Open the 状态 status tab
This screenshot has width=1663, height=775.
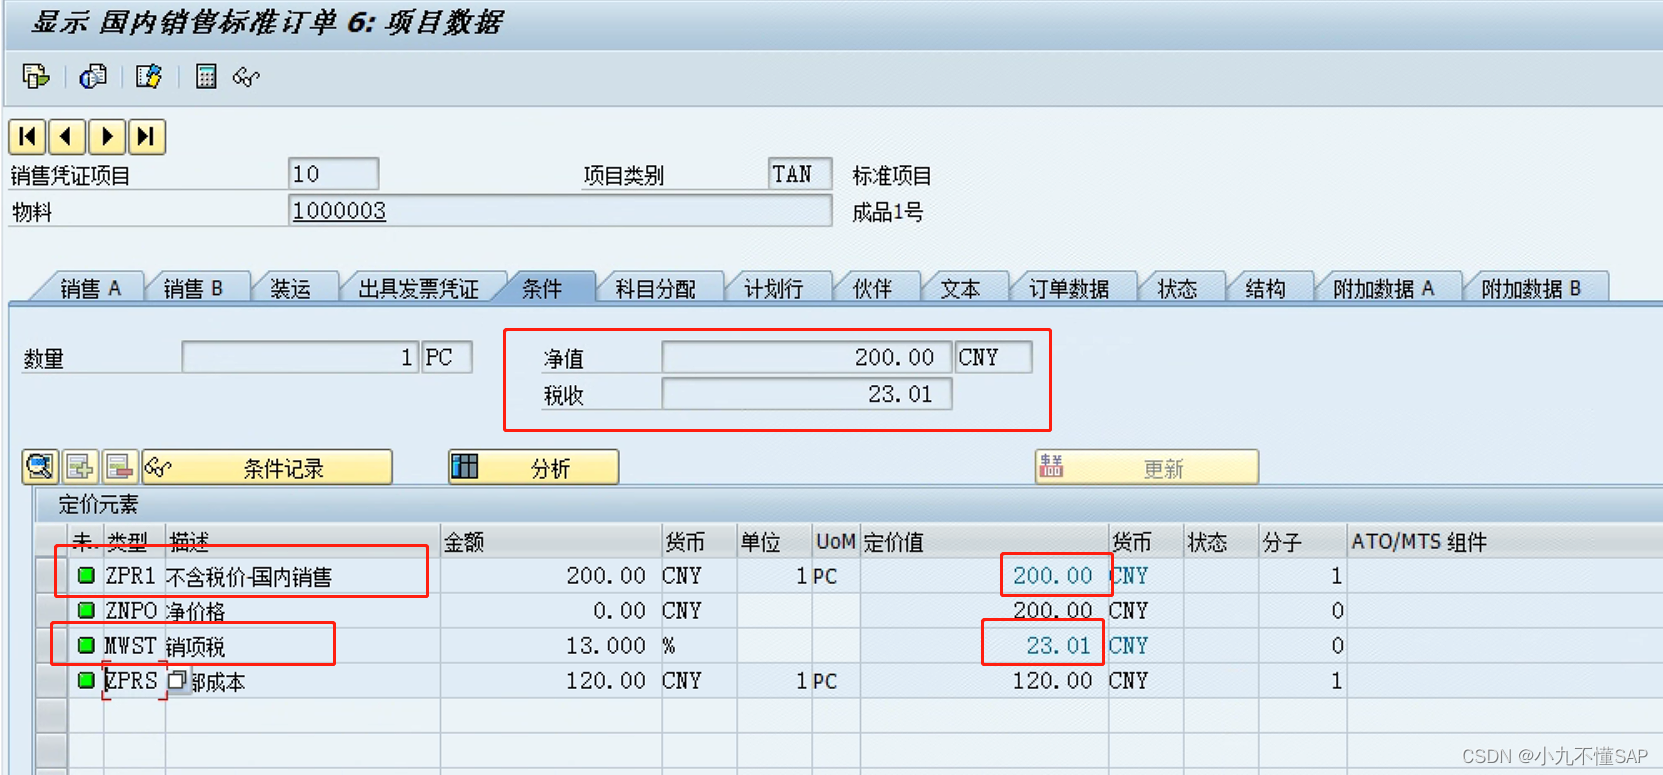click(1177, 288)
